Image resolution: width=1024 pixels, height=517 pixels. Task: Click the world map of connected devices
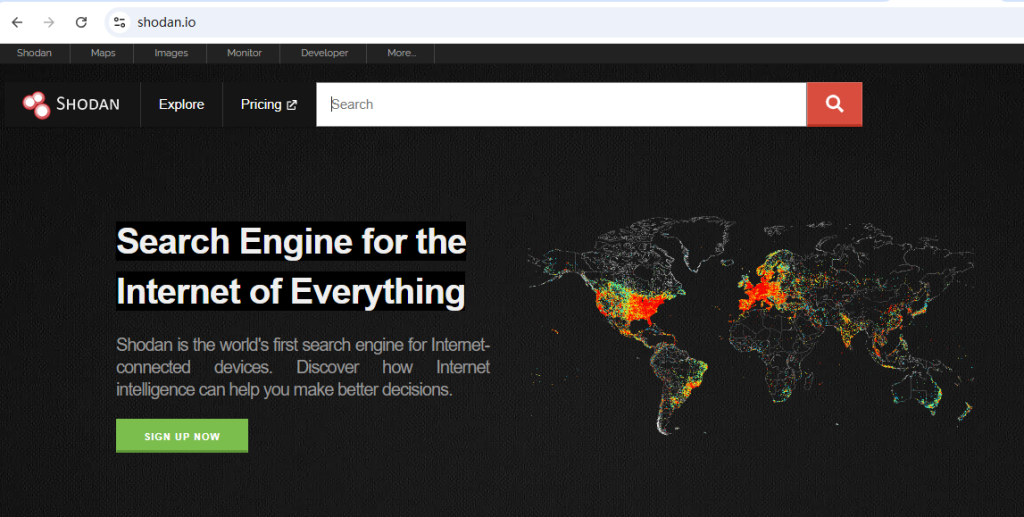tap(751, 326)
